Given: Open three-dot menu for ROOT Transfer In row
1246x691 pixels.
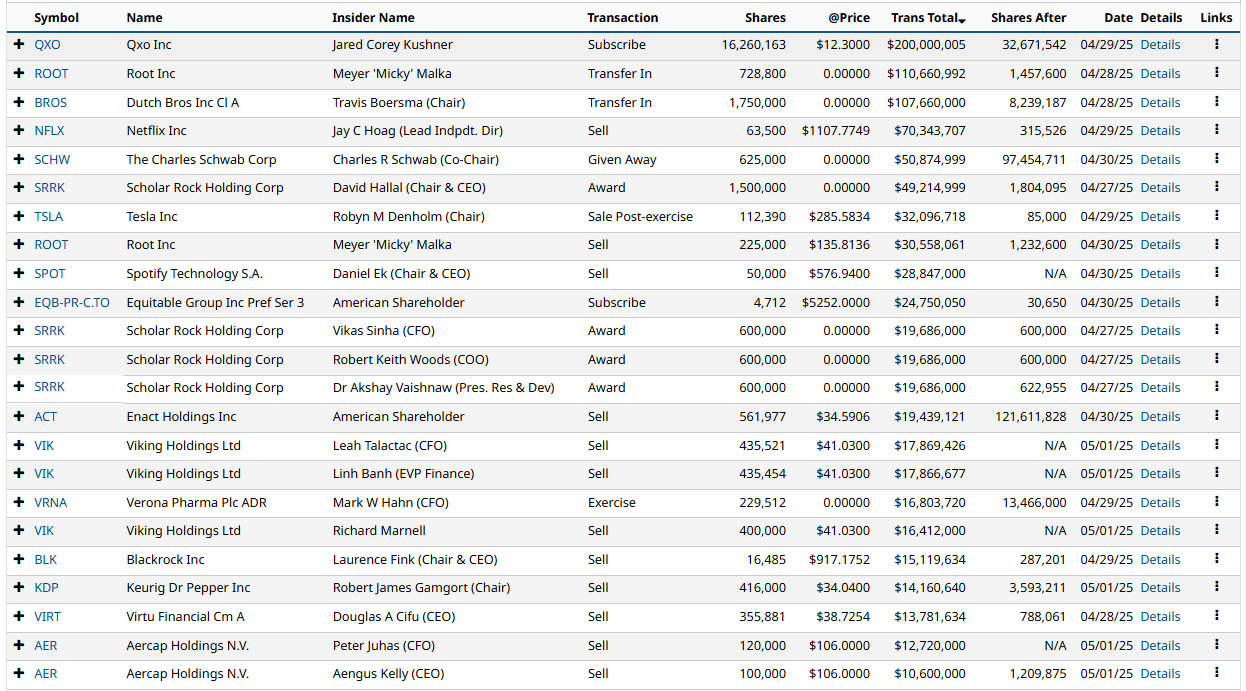Looking at the screenshot, I should [1216, 73].
